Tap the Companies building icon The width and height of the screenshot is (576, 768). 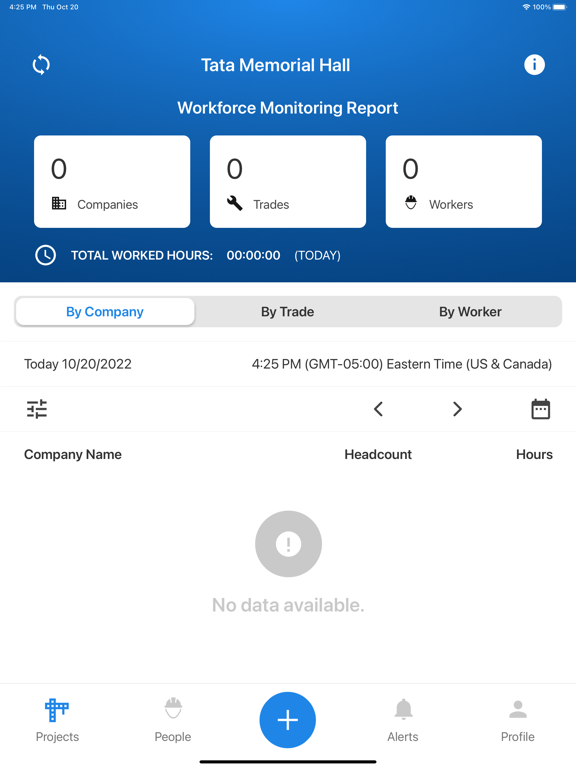59,203
